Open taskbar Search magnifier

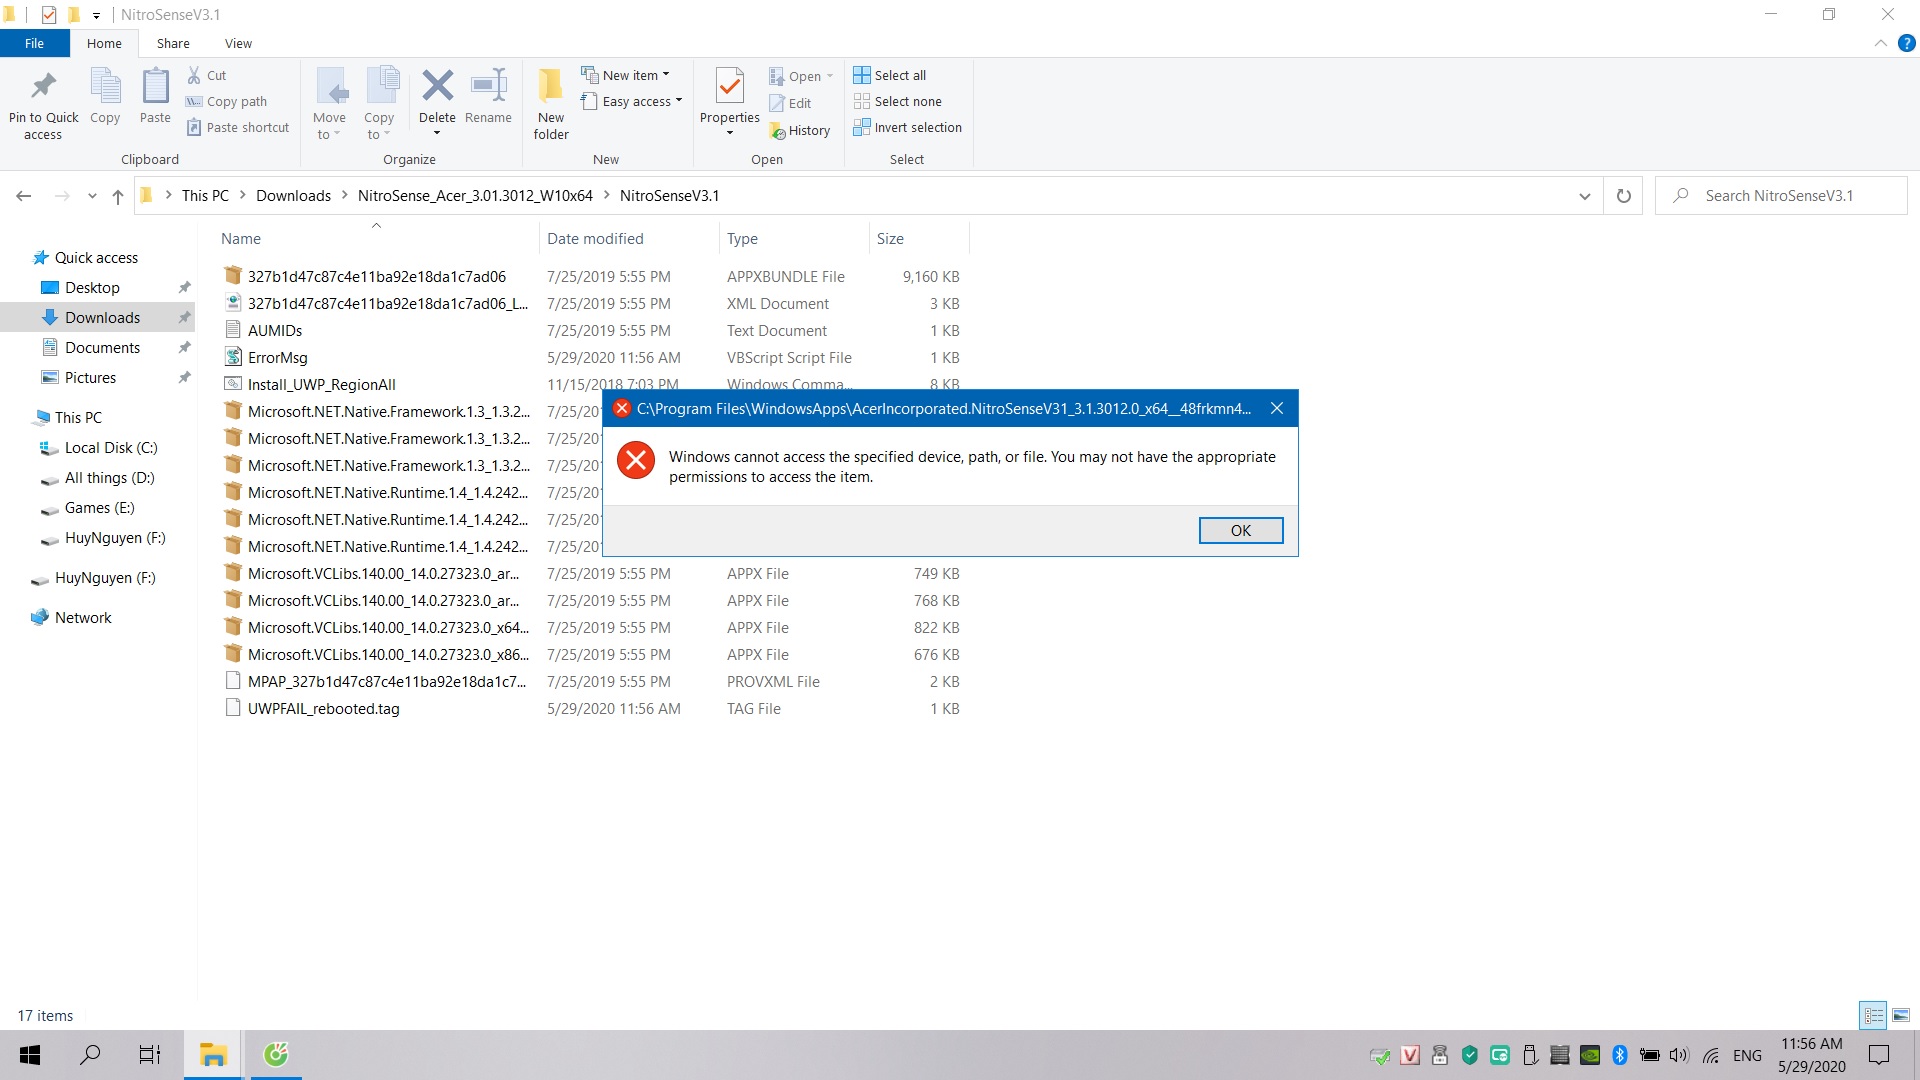90,1055
